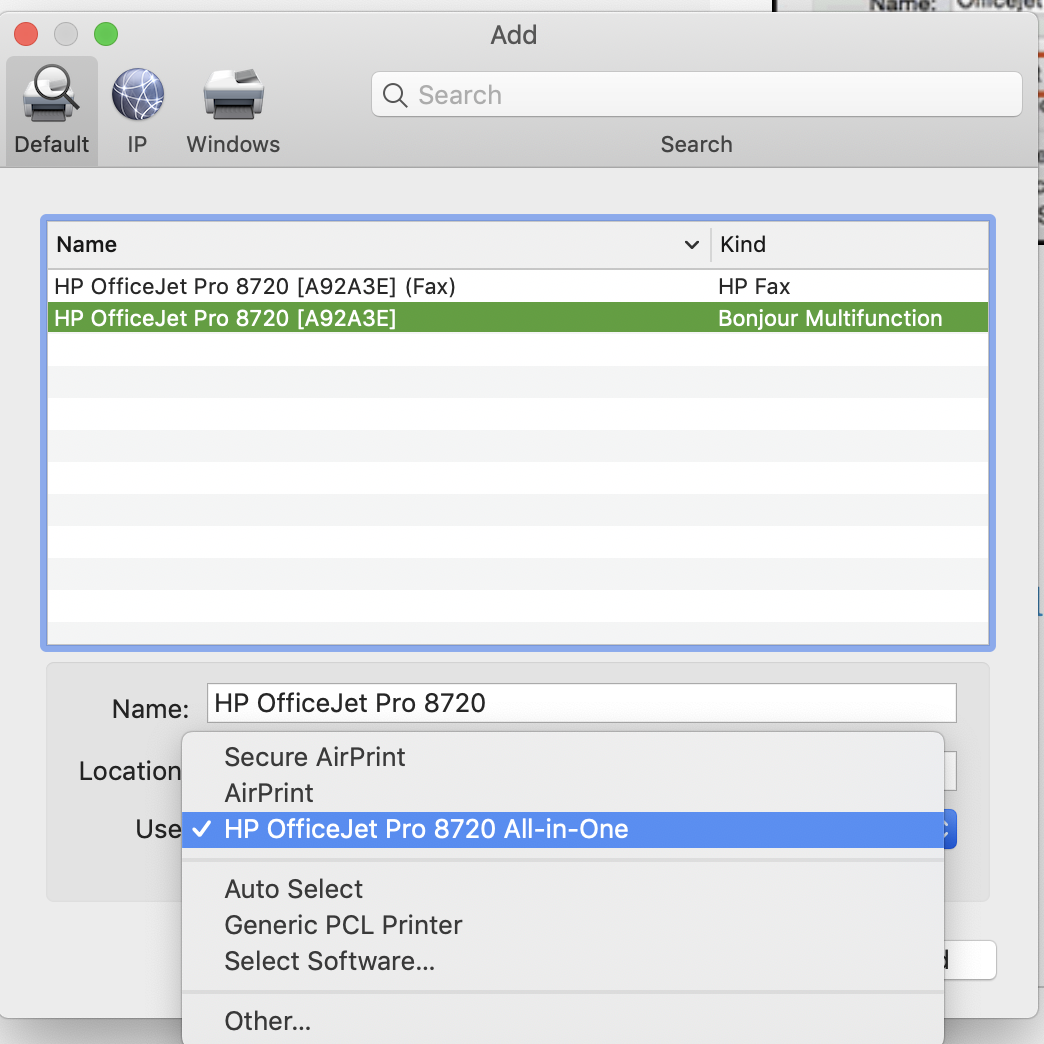1044x1044 pixels.
Task: Select the HP Fax printer entry
Action: click(254, 285)
